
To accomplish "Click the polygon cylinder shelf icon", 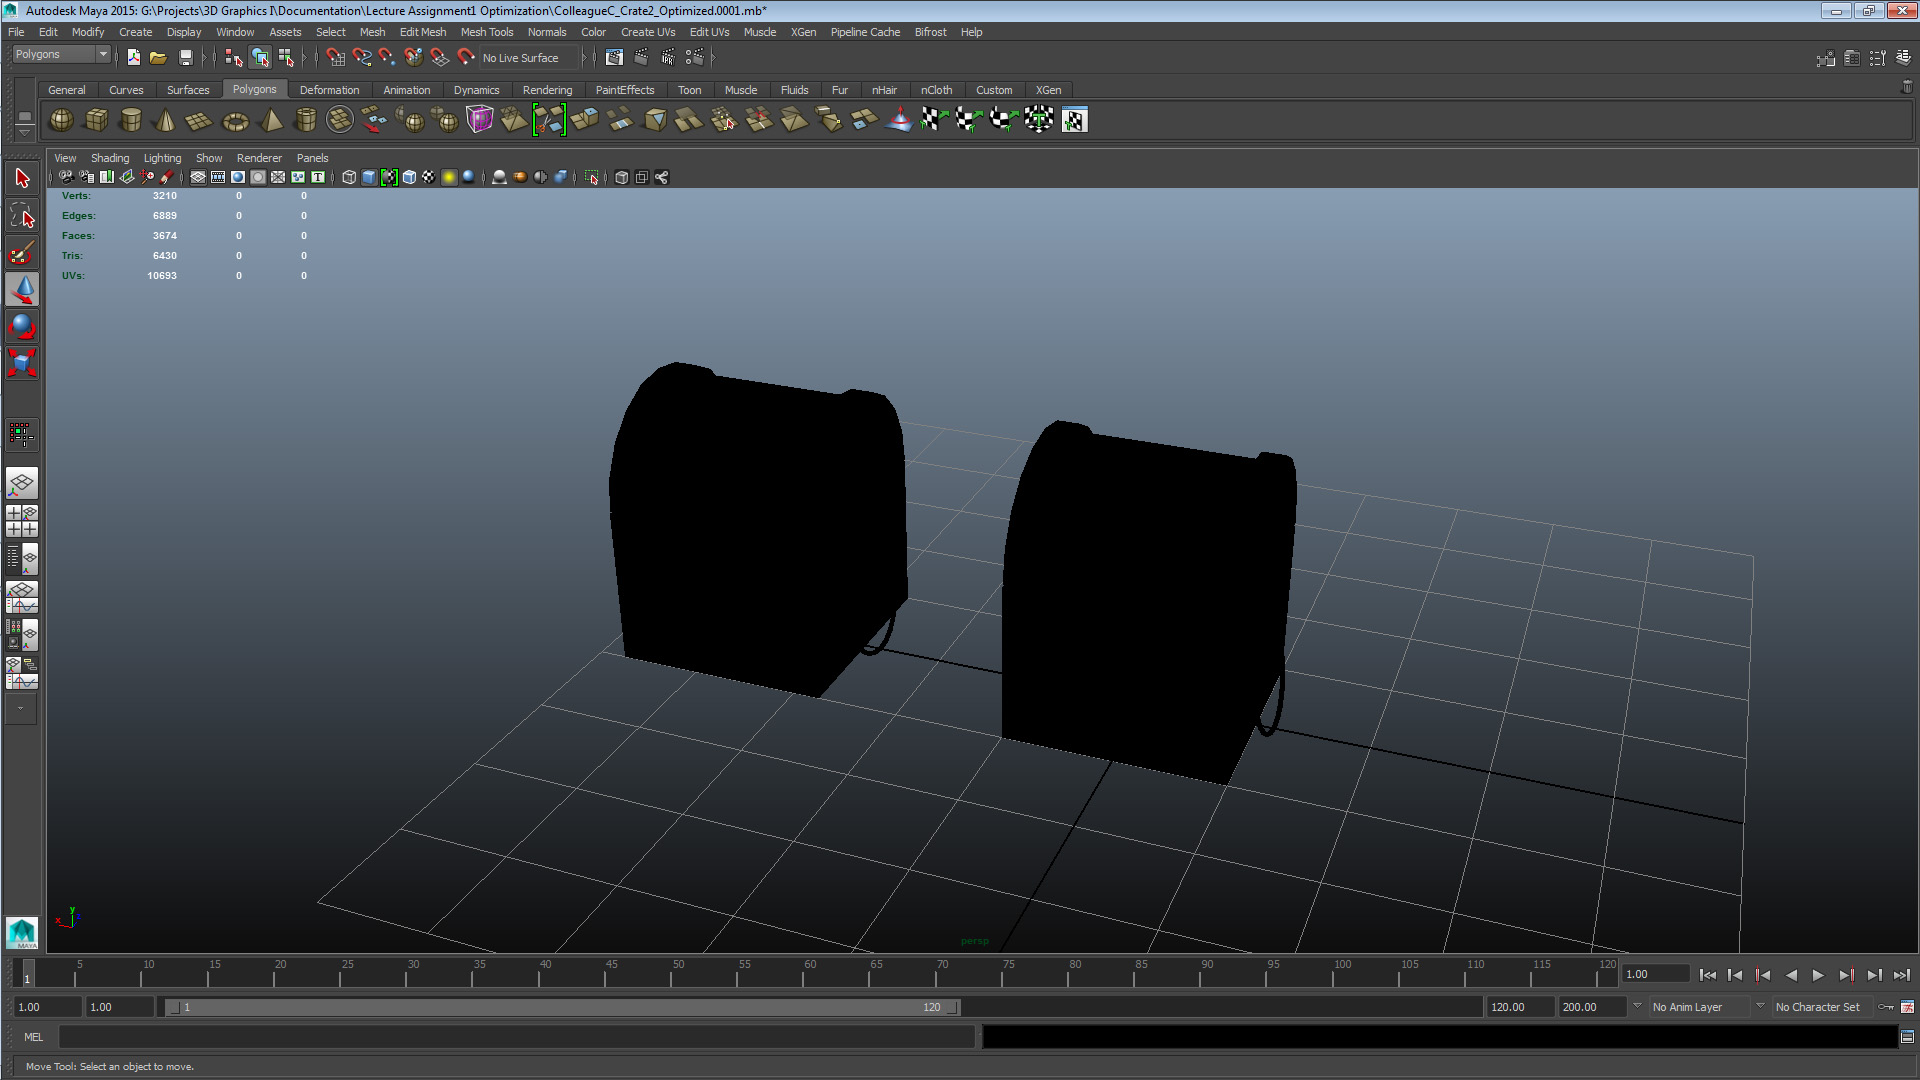I will [x=130, y=120].
